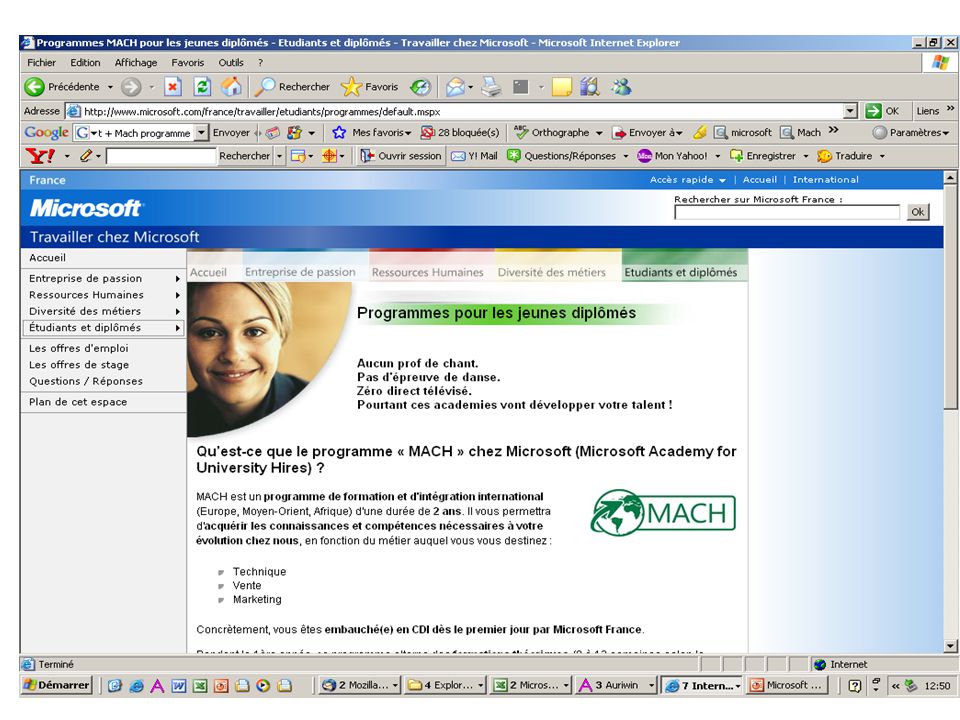The height and width of the screenshot is (720, 960).
Task: Print the page using printer icon
Action: coord(490,88)
